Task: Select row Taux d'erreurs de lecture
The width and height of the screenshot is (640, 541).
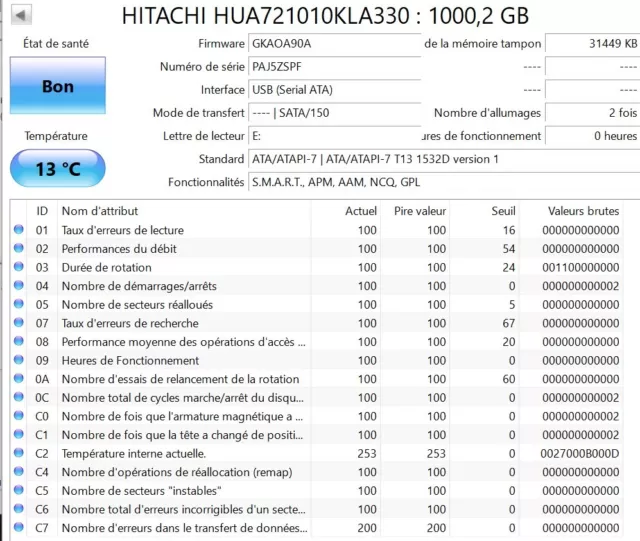Action: coord(316,230)
